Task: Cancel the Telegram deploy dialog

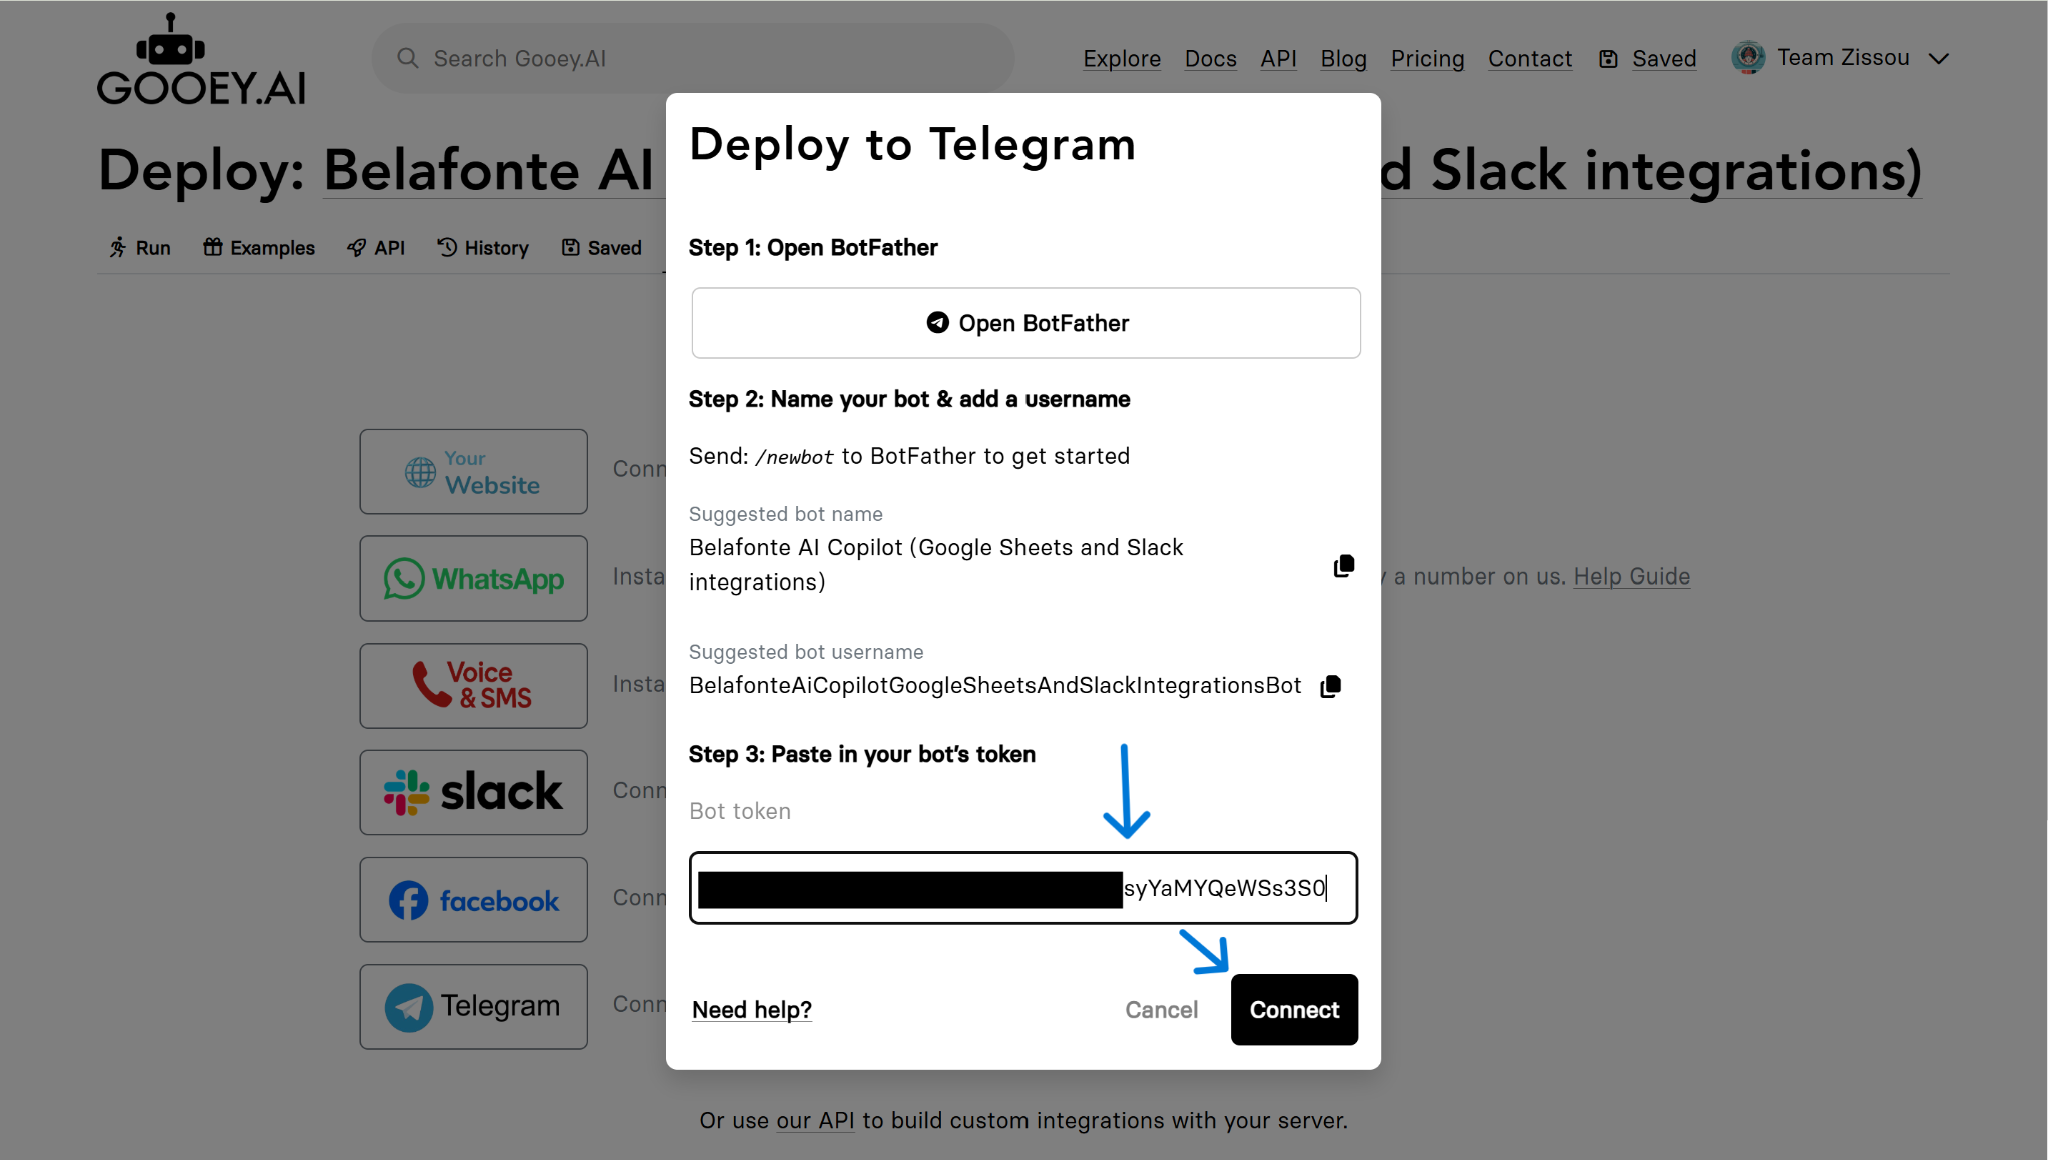Action: click(1161, 1010)
